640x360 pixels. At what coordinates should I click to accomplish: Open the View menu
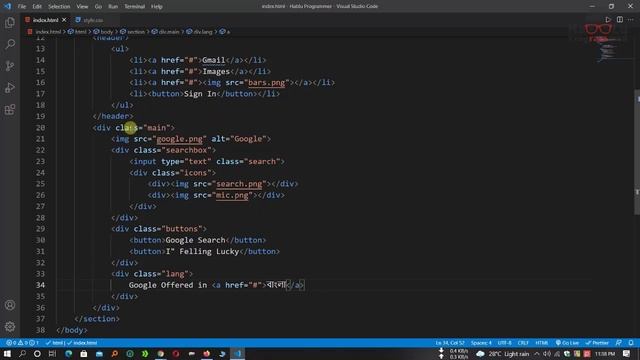point(82,7)
